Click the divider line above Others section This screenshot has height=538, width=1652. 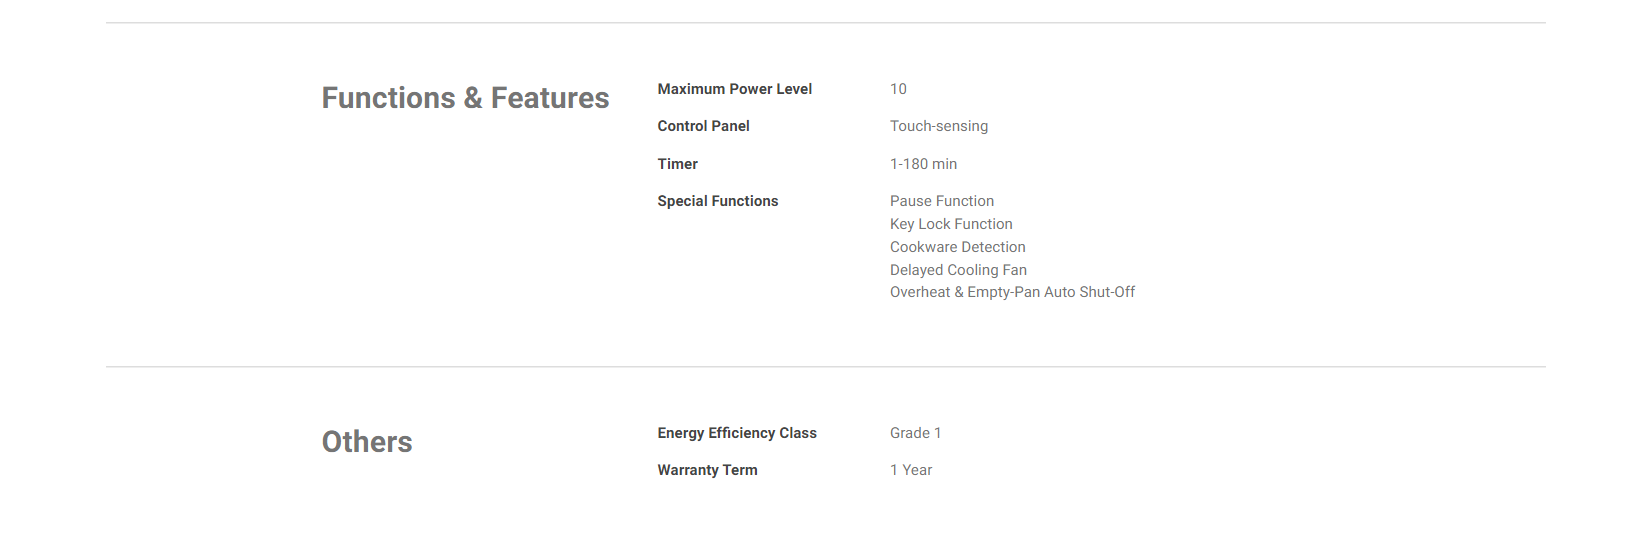point(825,367)
